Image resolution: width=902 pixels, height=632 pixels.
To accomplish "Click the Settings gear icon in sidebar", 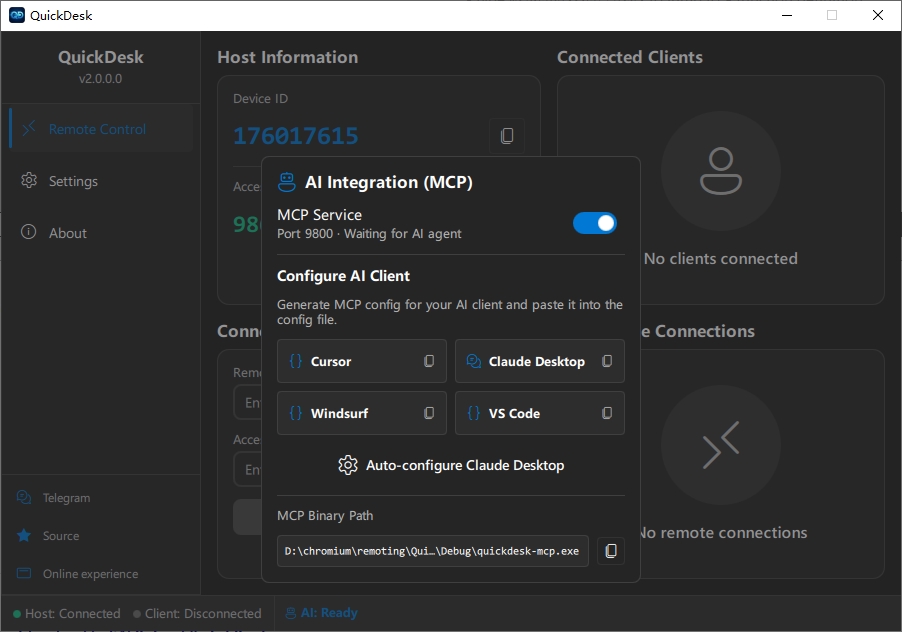I will click(x=30, y=181).
